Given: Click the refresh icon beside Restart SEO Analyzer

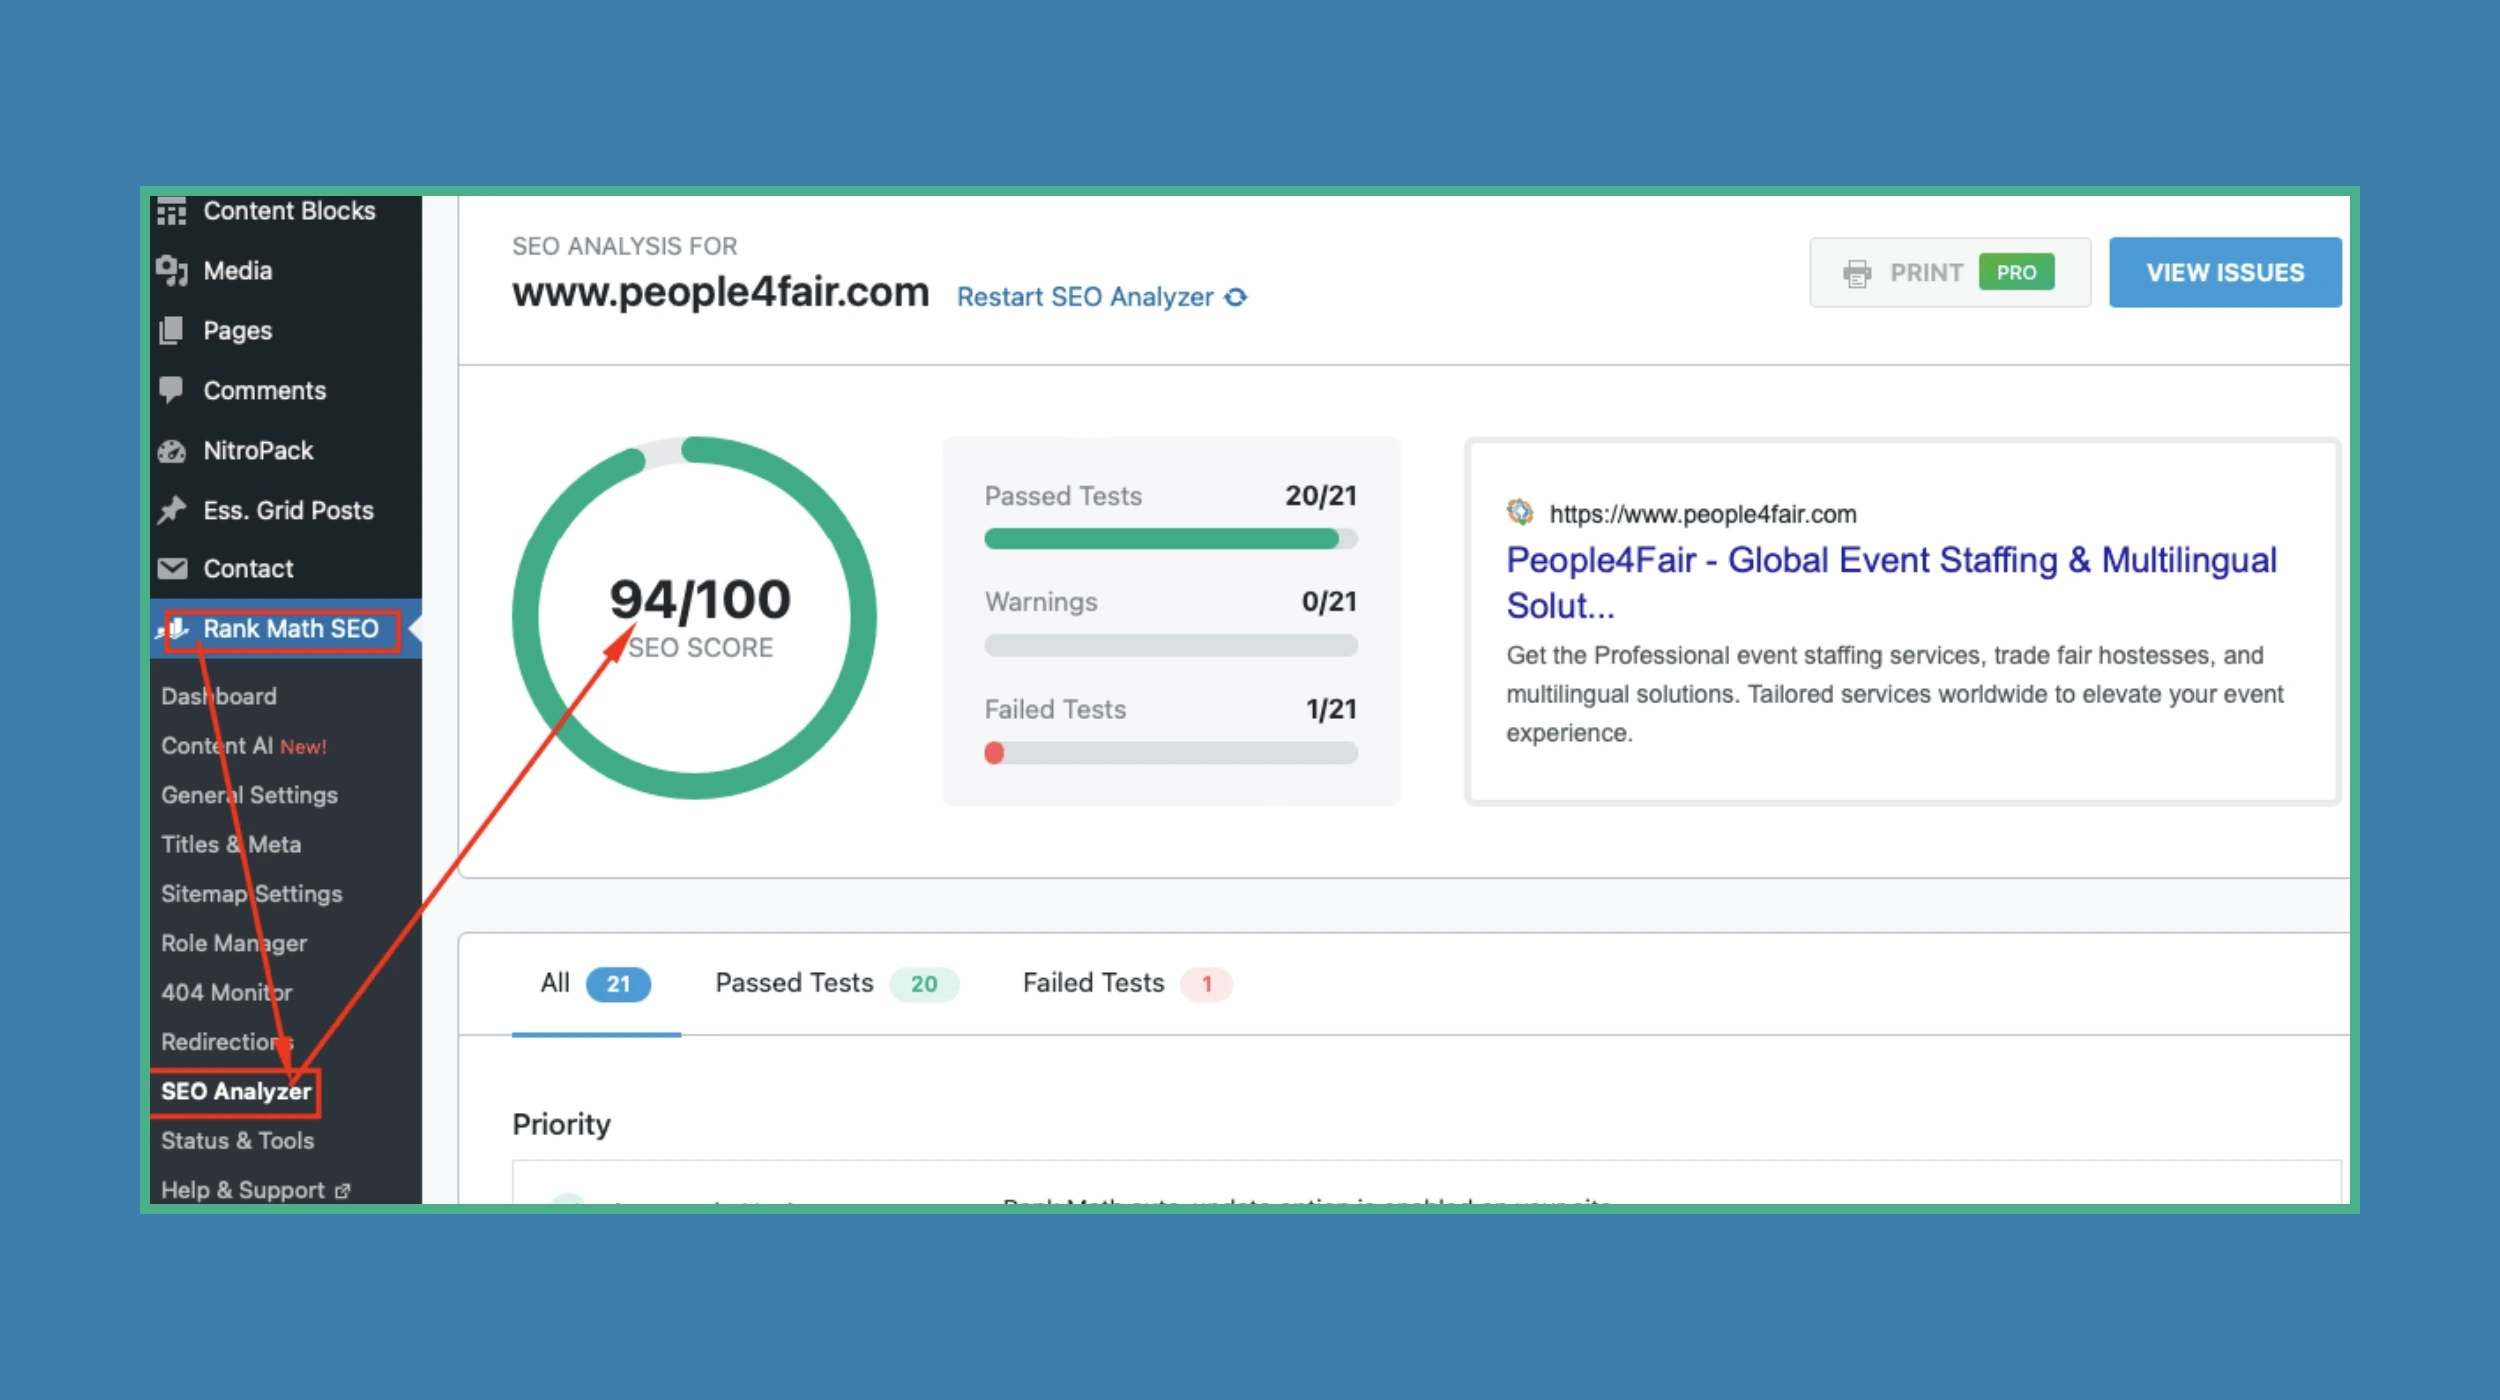Looking at the screenshot, I should tap(1239, 297).
